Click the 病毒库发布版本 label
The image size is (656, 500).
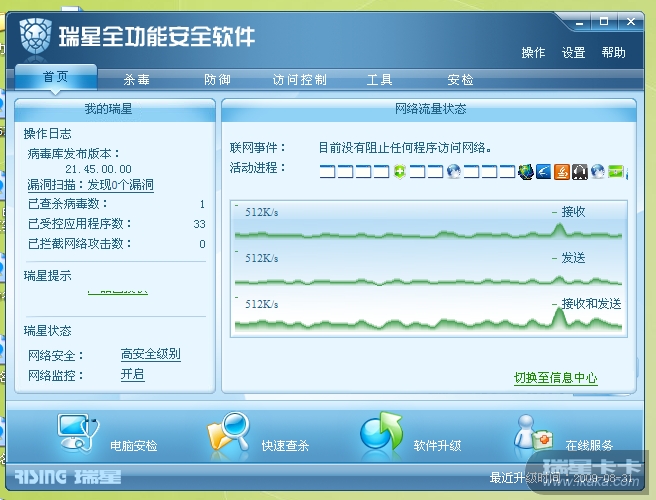click(x=74, y=154)
